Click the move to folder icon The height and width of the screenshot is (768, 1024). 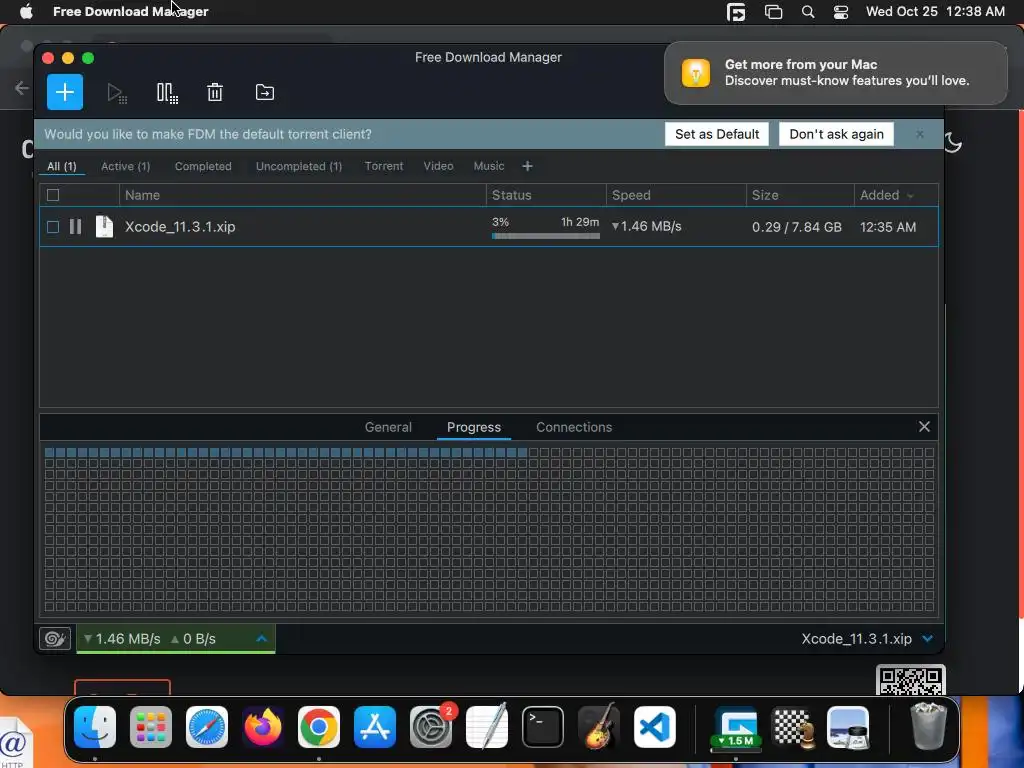[264, 92]
